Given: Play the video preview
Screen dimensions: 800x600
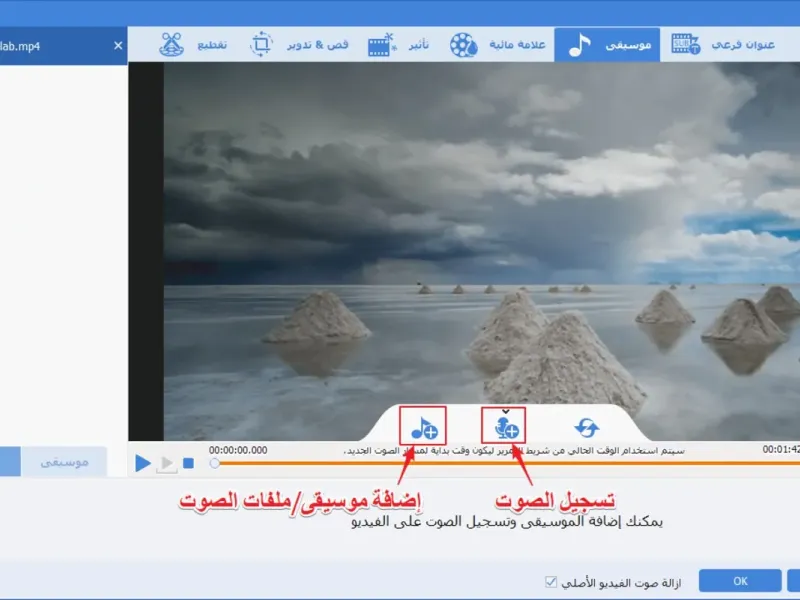Looking at the screenshot, I should (x=143, y=463).
